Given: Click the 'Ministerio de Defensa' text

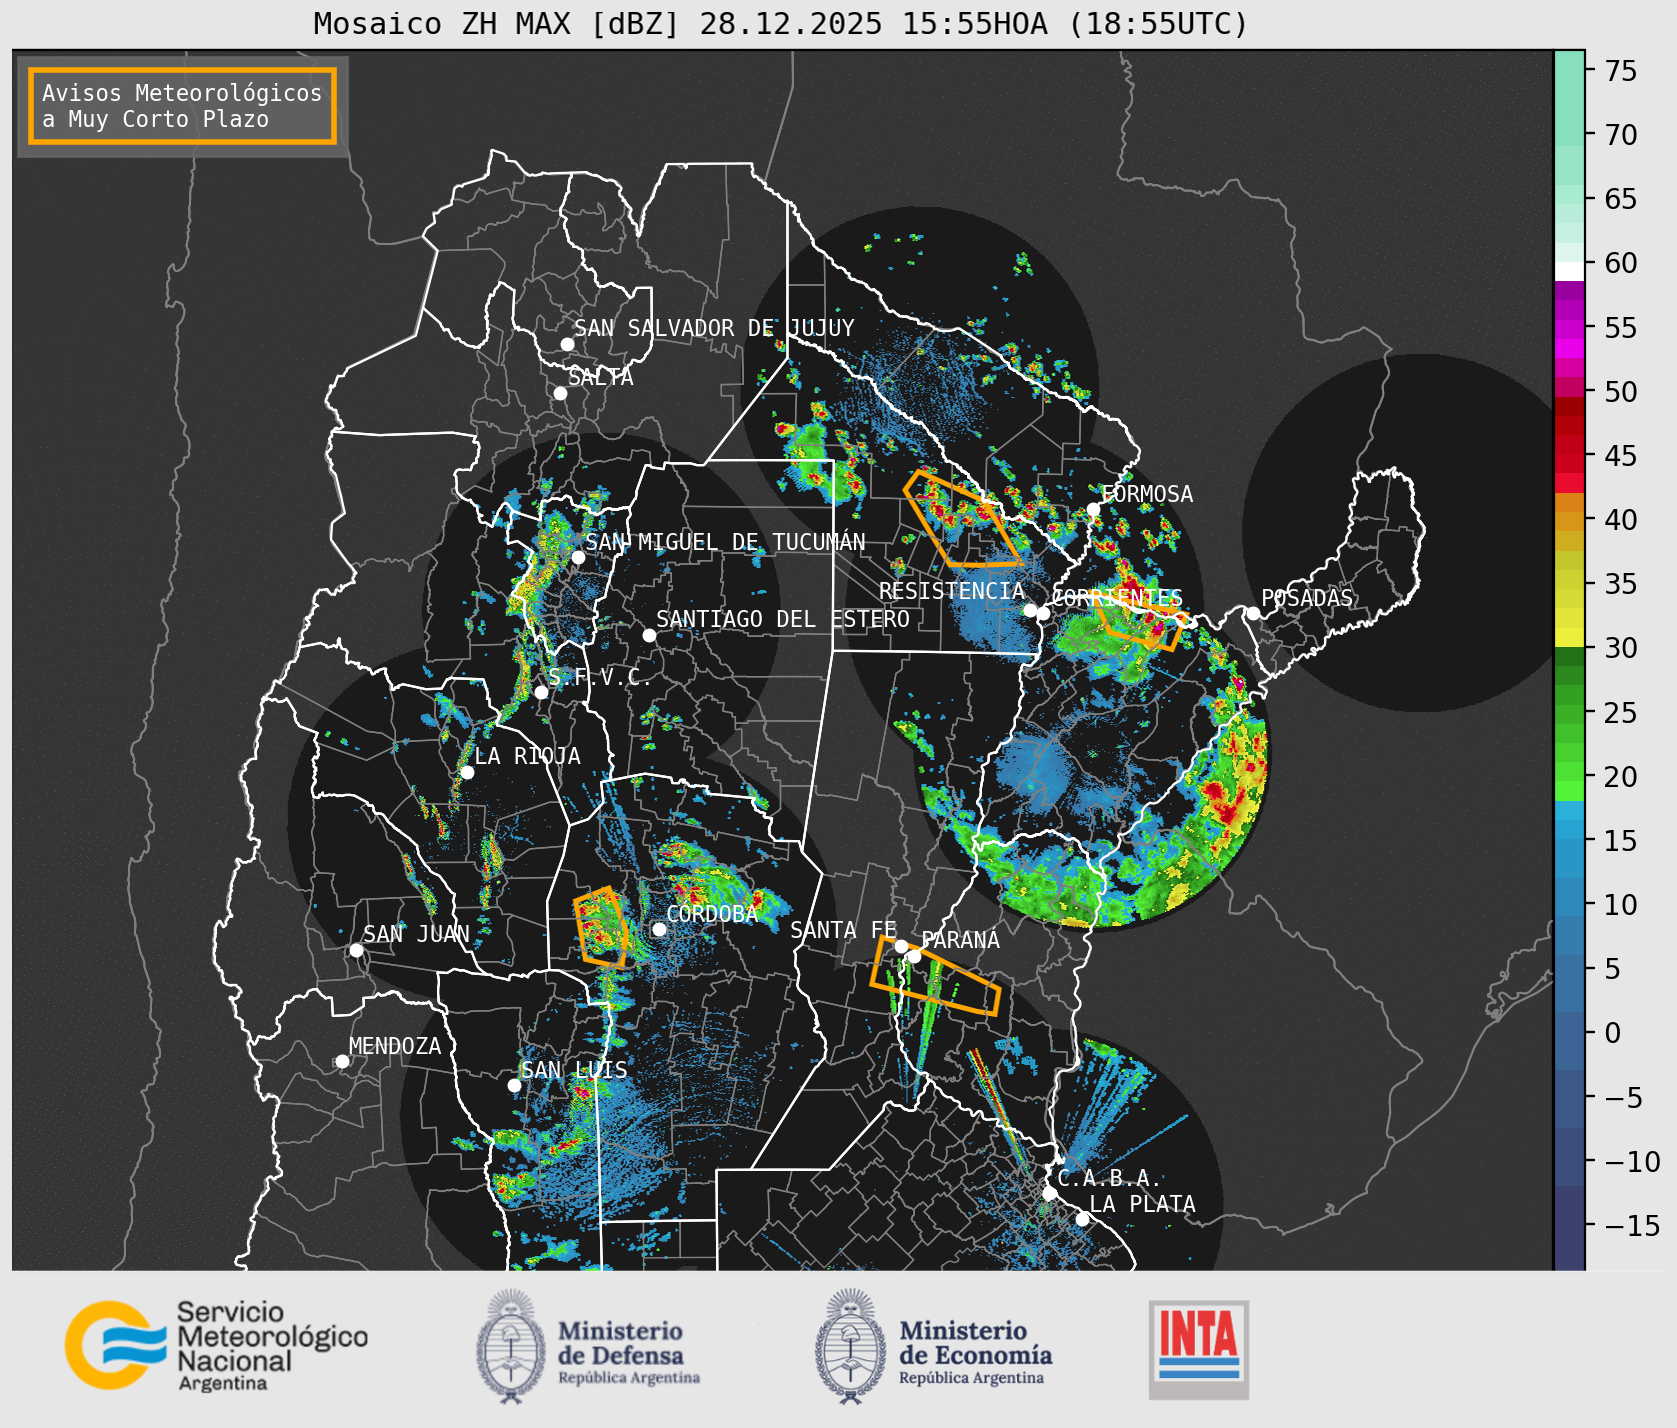Looking at the screenshot, I should click(x=621, y=1343).
